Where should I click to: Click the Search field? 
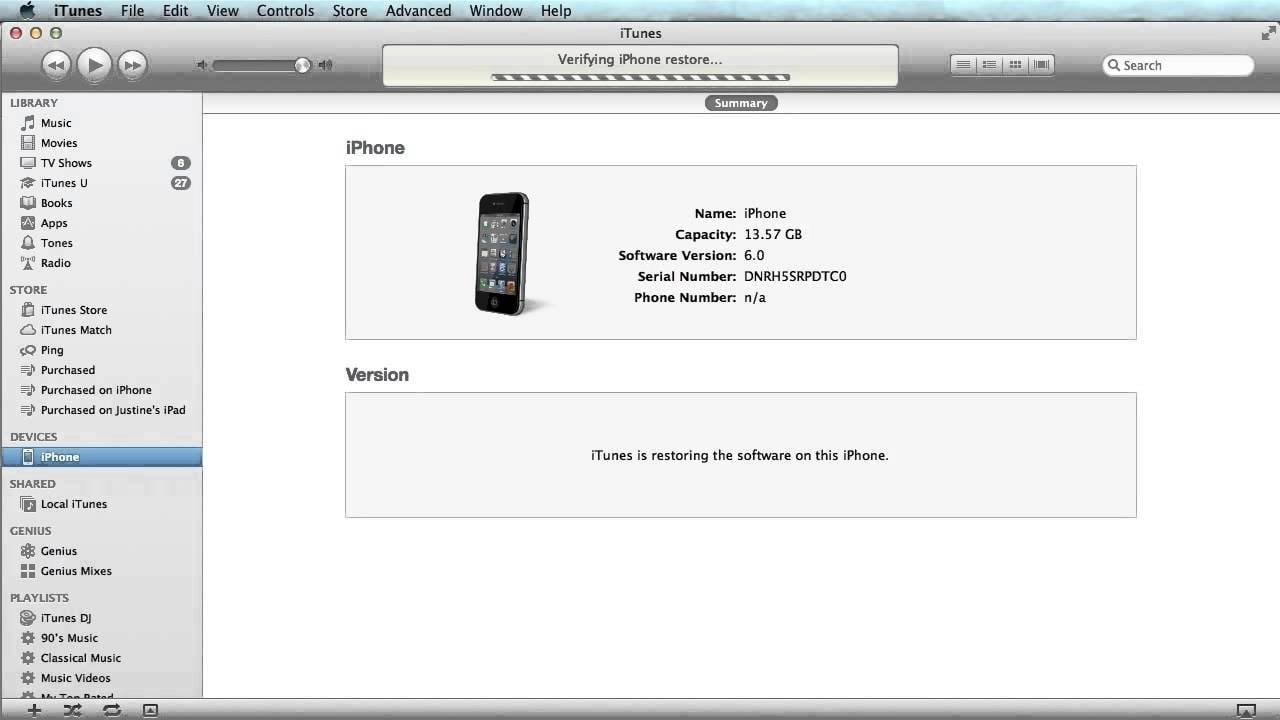(x=1178, y=65)
